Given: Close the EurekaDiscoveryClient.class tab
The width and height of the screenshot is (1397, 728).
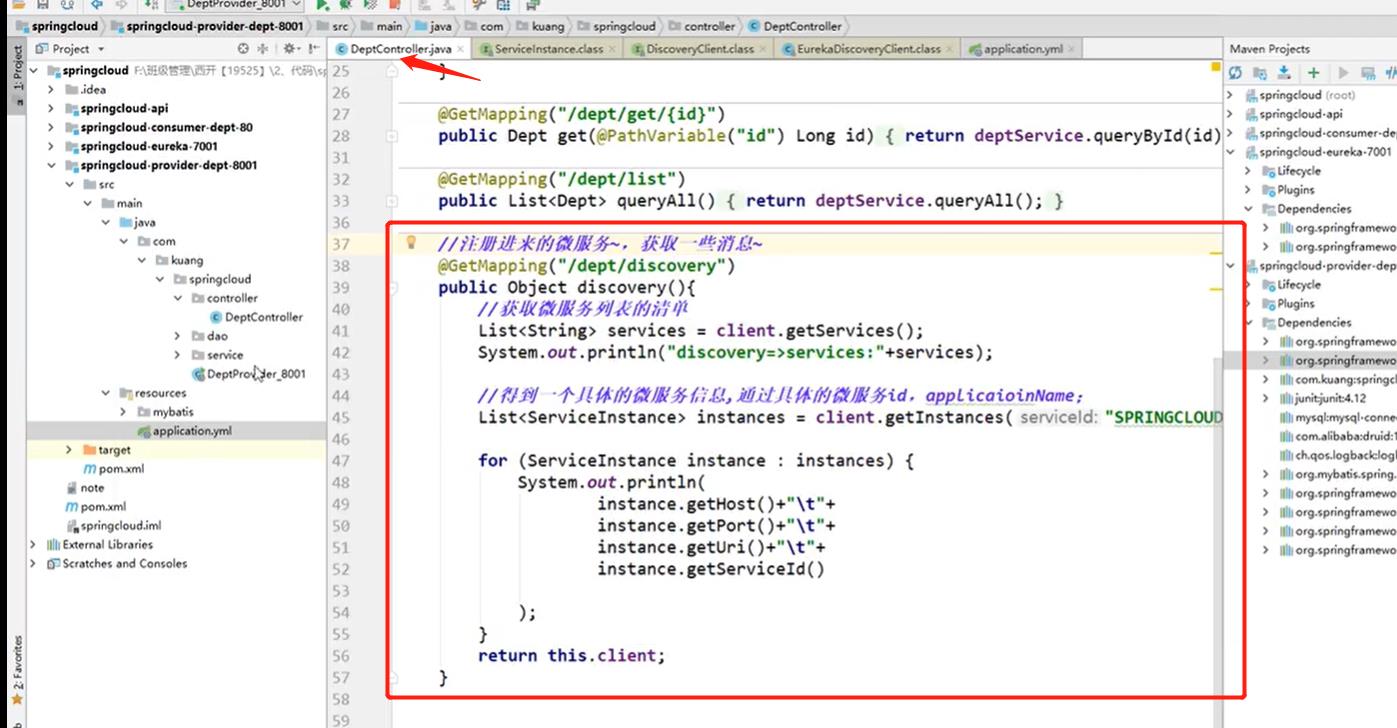Looking at the screenshot, I should click(950, 49).
